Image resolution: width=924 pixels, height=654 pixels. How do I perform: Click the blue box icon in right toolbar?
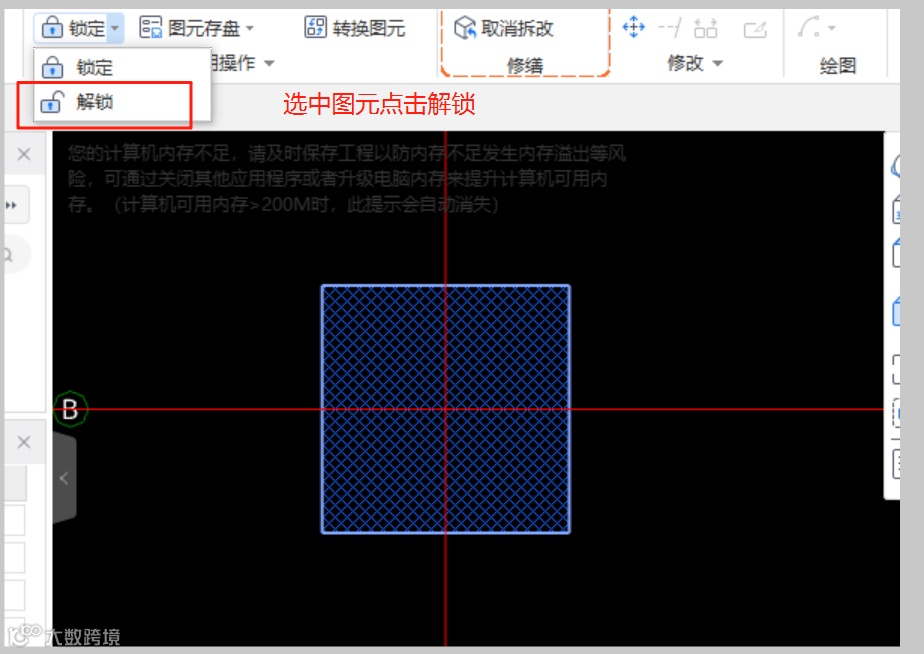pos(896,311)
